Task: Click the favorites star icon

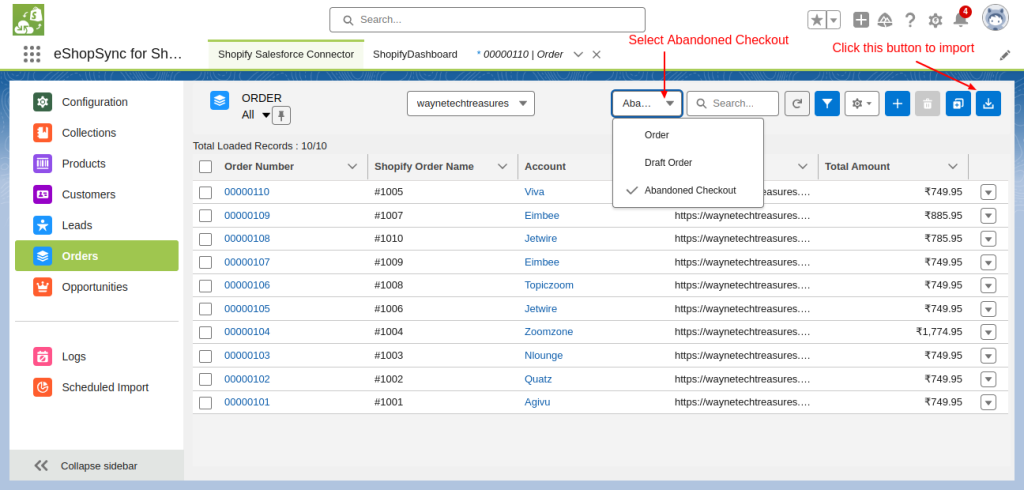Action: coord(817,20)
